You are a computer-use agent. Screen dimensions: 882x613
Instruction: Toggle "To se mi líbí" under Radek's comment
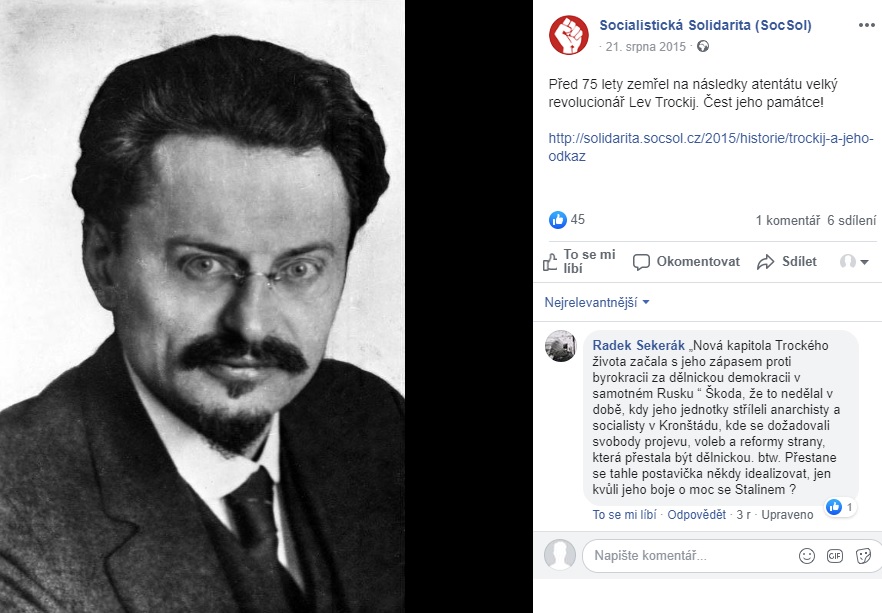coord(624,515)
